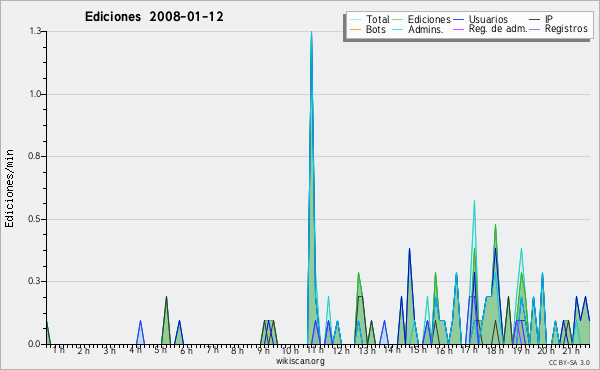
Task: Click the '3 h' x-axis label
Action: click(109, 350)
